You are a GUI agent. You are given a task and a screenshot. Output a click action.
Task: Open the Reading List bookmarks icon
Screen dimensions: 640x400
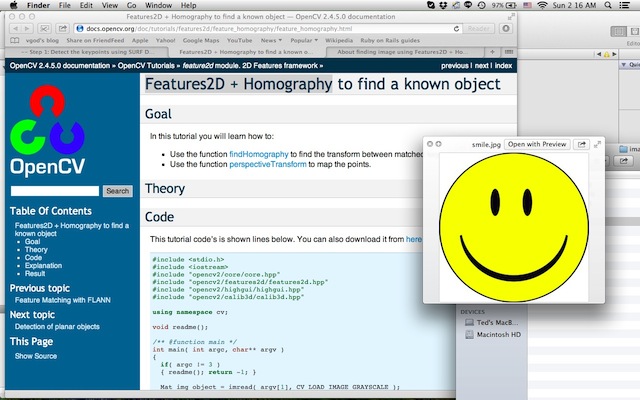(15, 40)
